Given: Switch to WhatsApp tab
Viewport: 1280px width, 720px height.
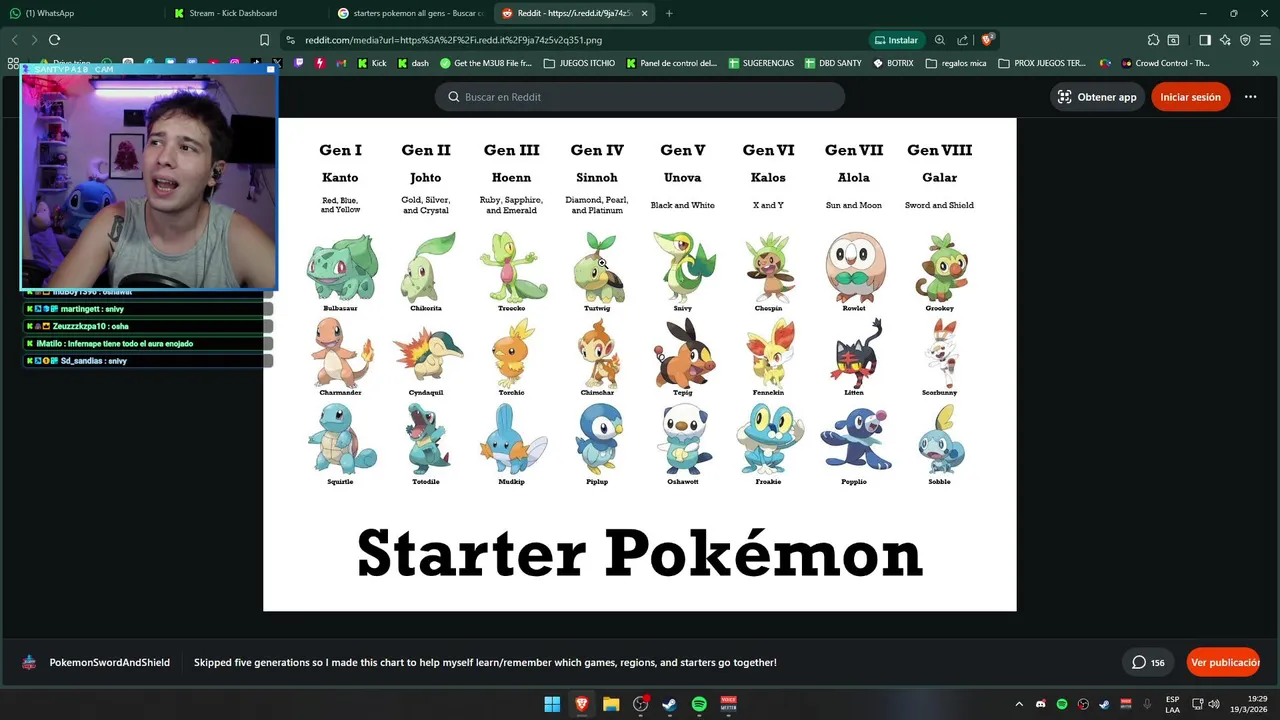Looking at the screenshot, I should coord(81,13).
